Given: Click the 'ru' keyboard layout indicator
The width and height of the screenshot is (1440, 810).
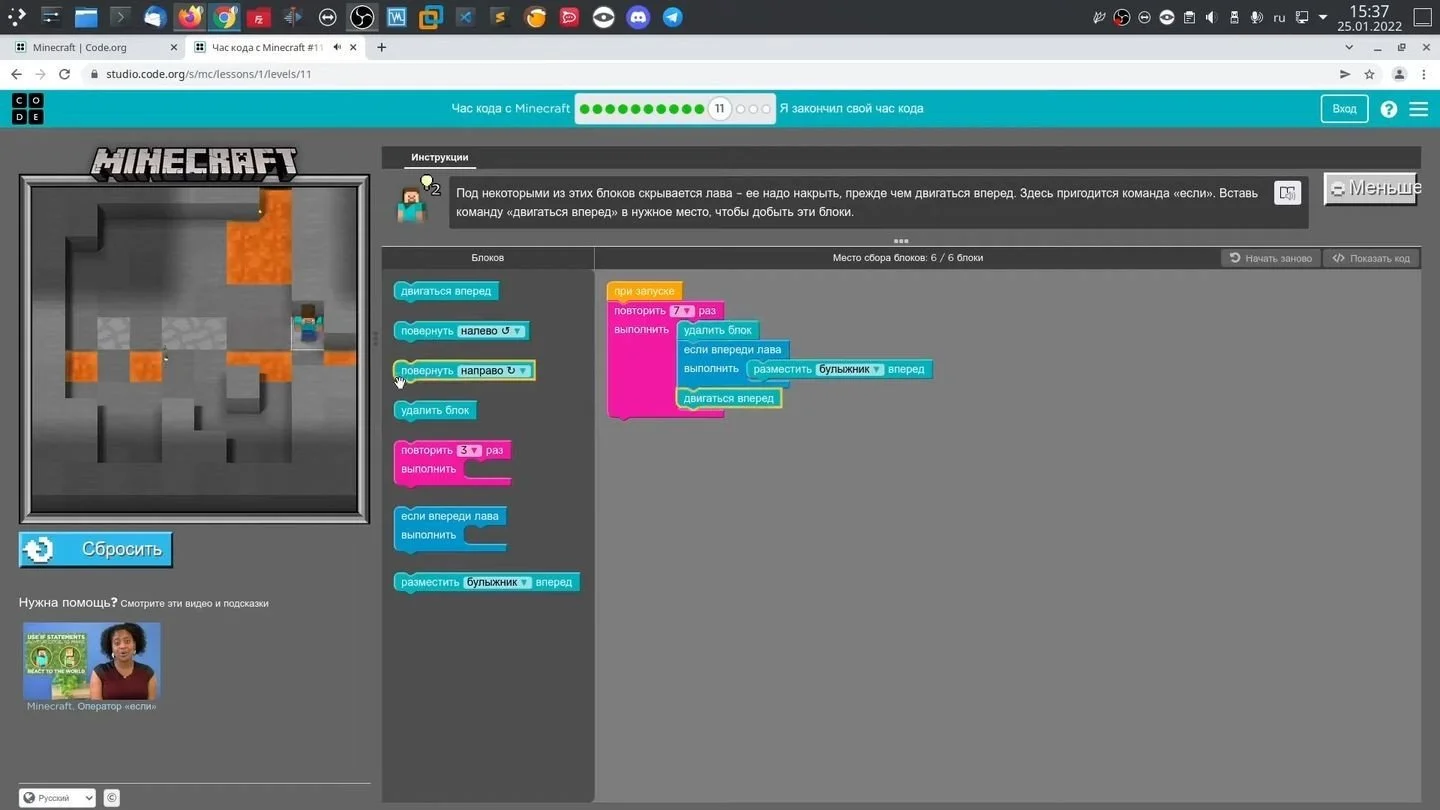Looking at the screenshot, I should point(1279,18).
